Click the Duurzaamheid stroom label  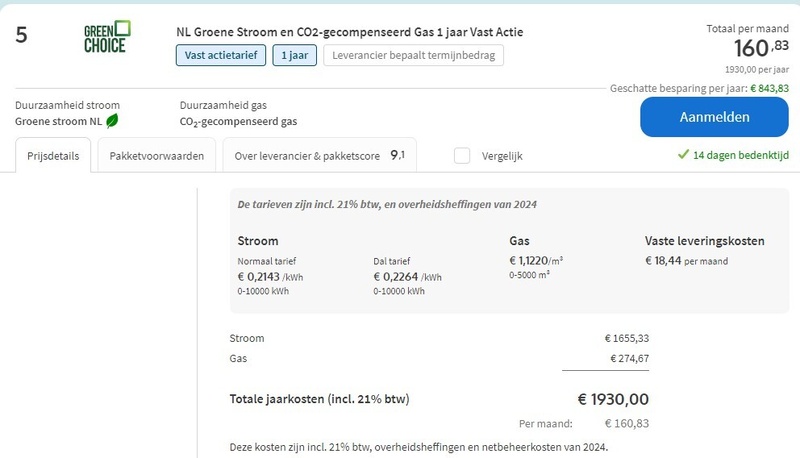click(67, 105)
